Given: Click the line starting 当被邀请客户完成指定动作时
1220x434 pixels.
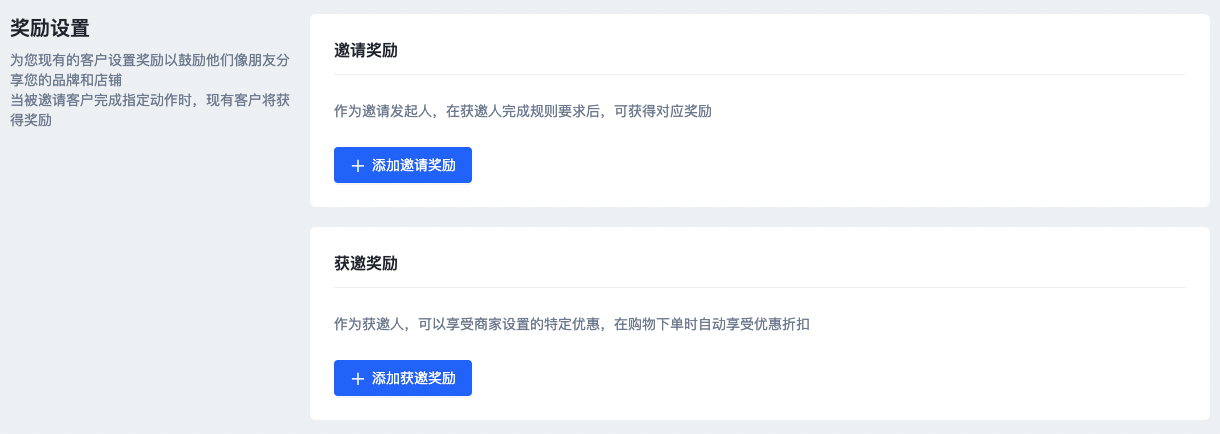Looking at the screenshot, I should [x=150, y=100].
